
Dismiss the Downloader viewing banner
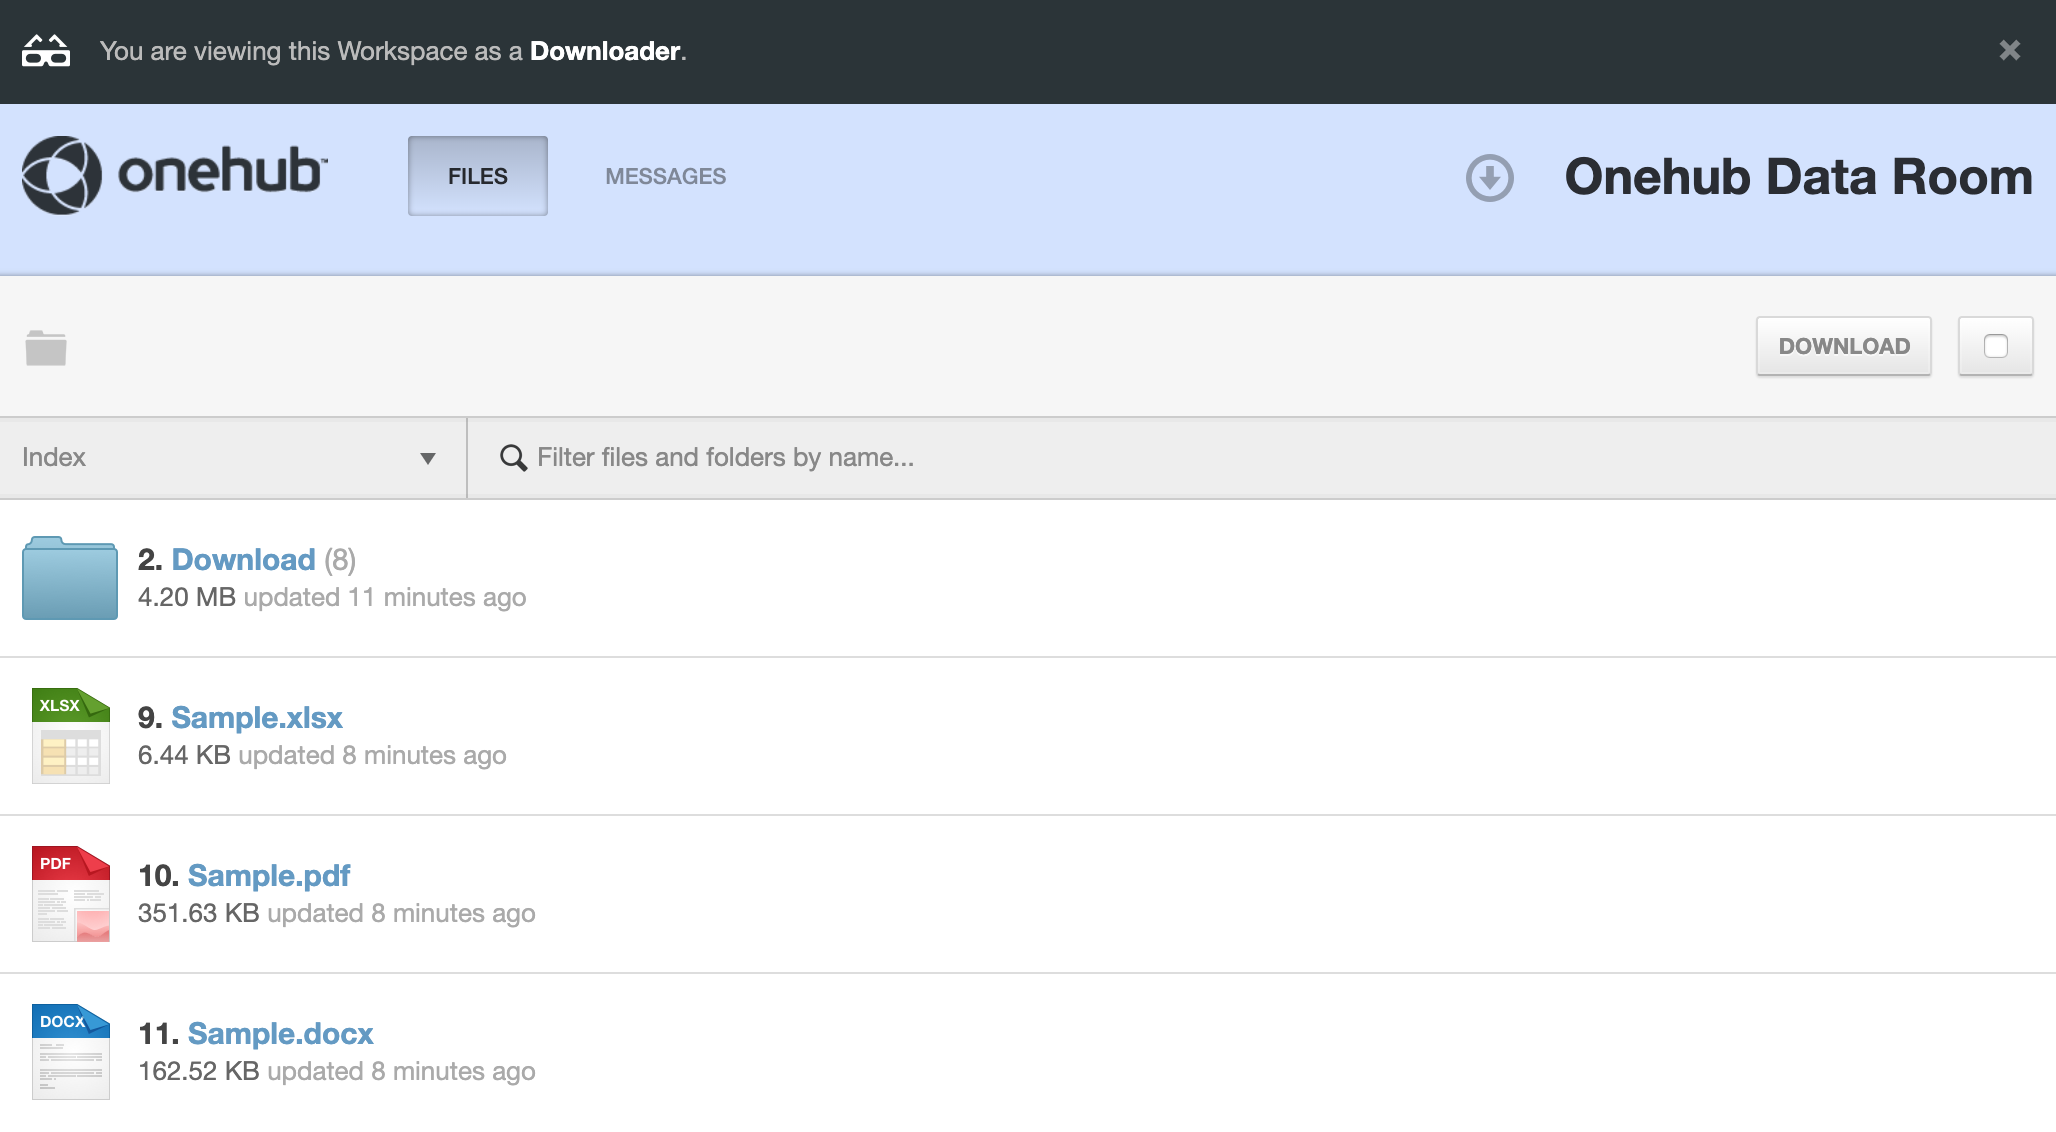click(x=2009, y=50)
